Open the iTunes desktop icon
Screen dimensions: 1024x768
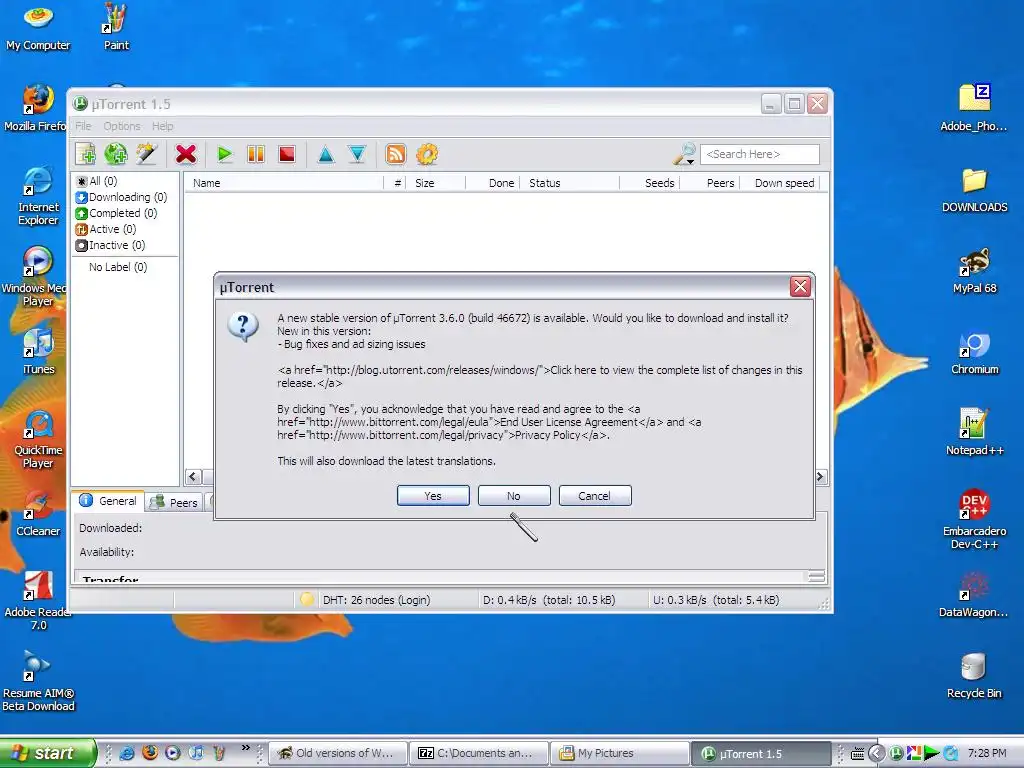click(38, 351)
